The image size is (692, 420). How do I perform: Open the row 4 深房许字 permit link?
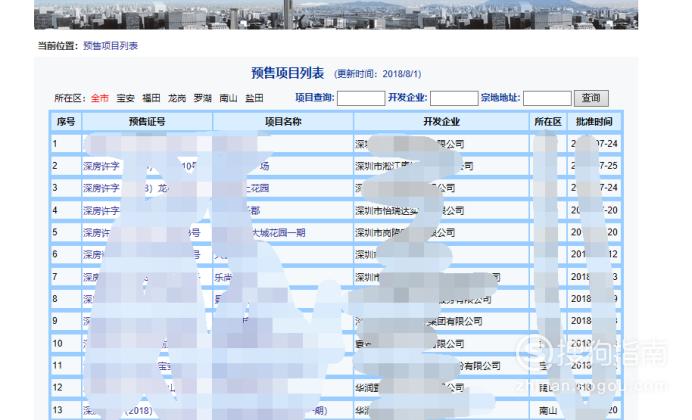102,210
